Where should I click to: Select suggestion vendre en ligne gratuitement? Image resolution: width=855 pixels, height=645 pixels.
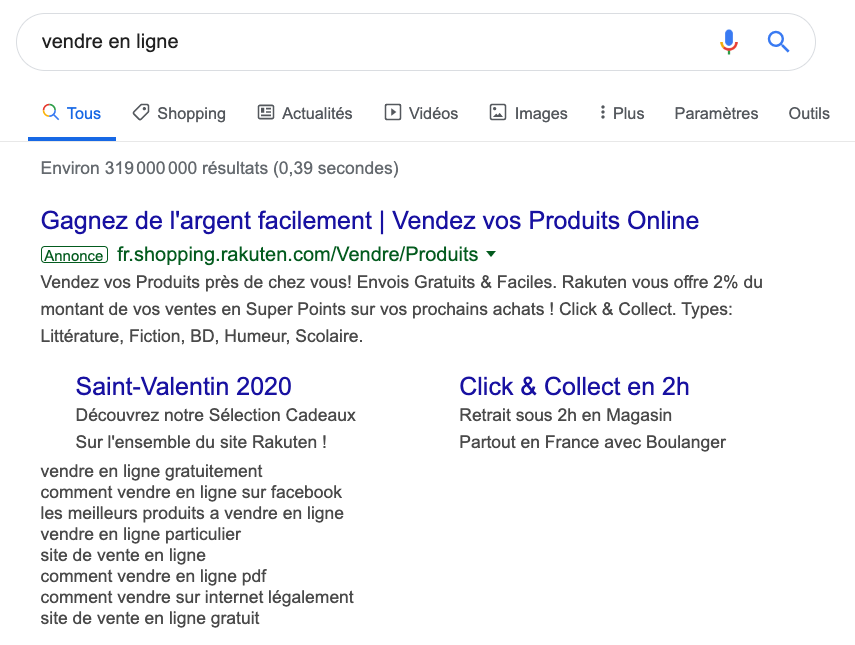[151, 471]
